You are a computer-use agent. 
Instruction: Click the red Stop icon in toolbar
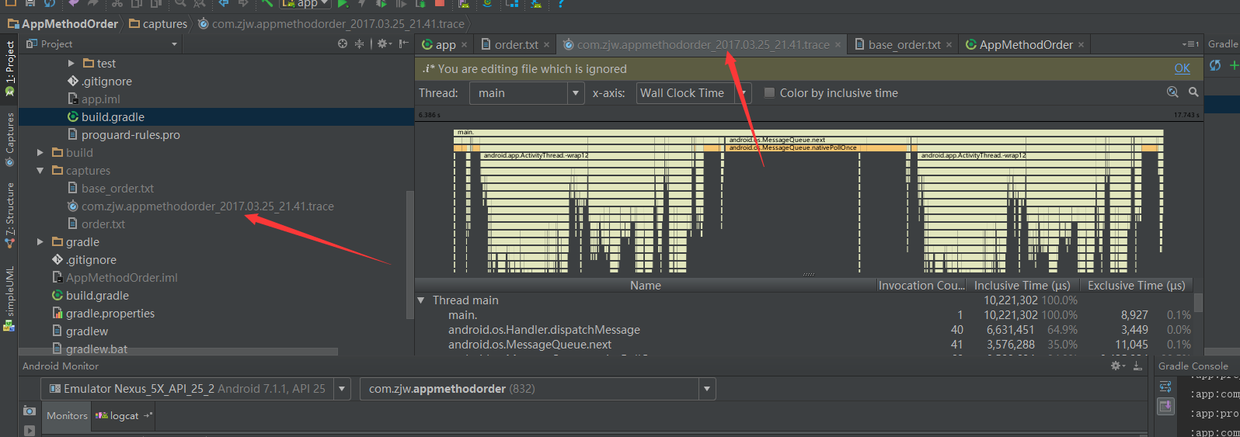click(x=439, y=4)
